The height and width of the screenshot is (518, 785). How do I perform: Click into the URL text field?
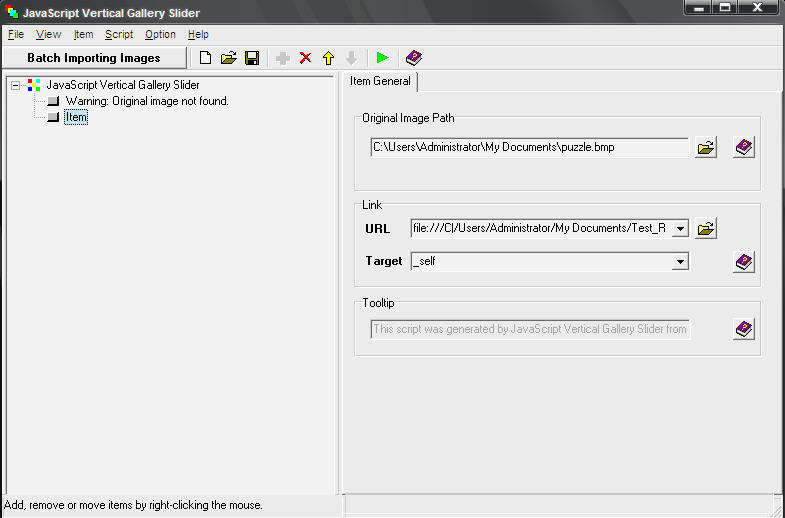point(541,229)
